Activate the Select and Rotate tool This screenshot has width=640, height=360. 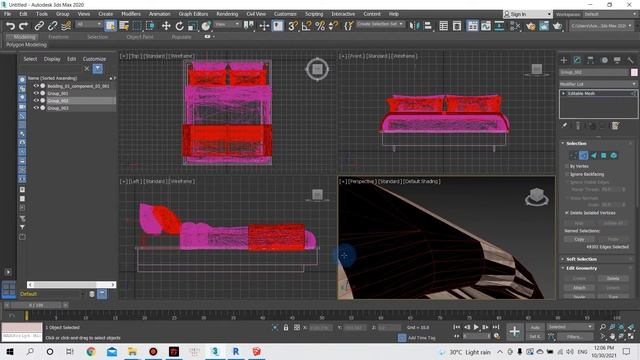click(x=179, y=26)
